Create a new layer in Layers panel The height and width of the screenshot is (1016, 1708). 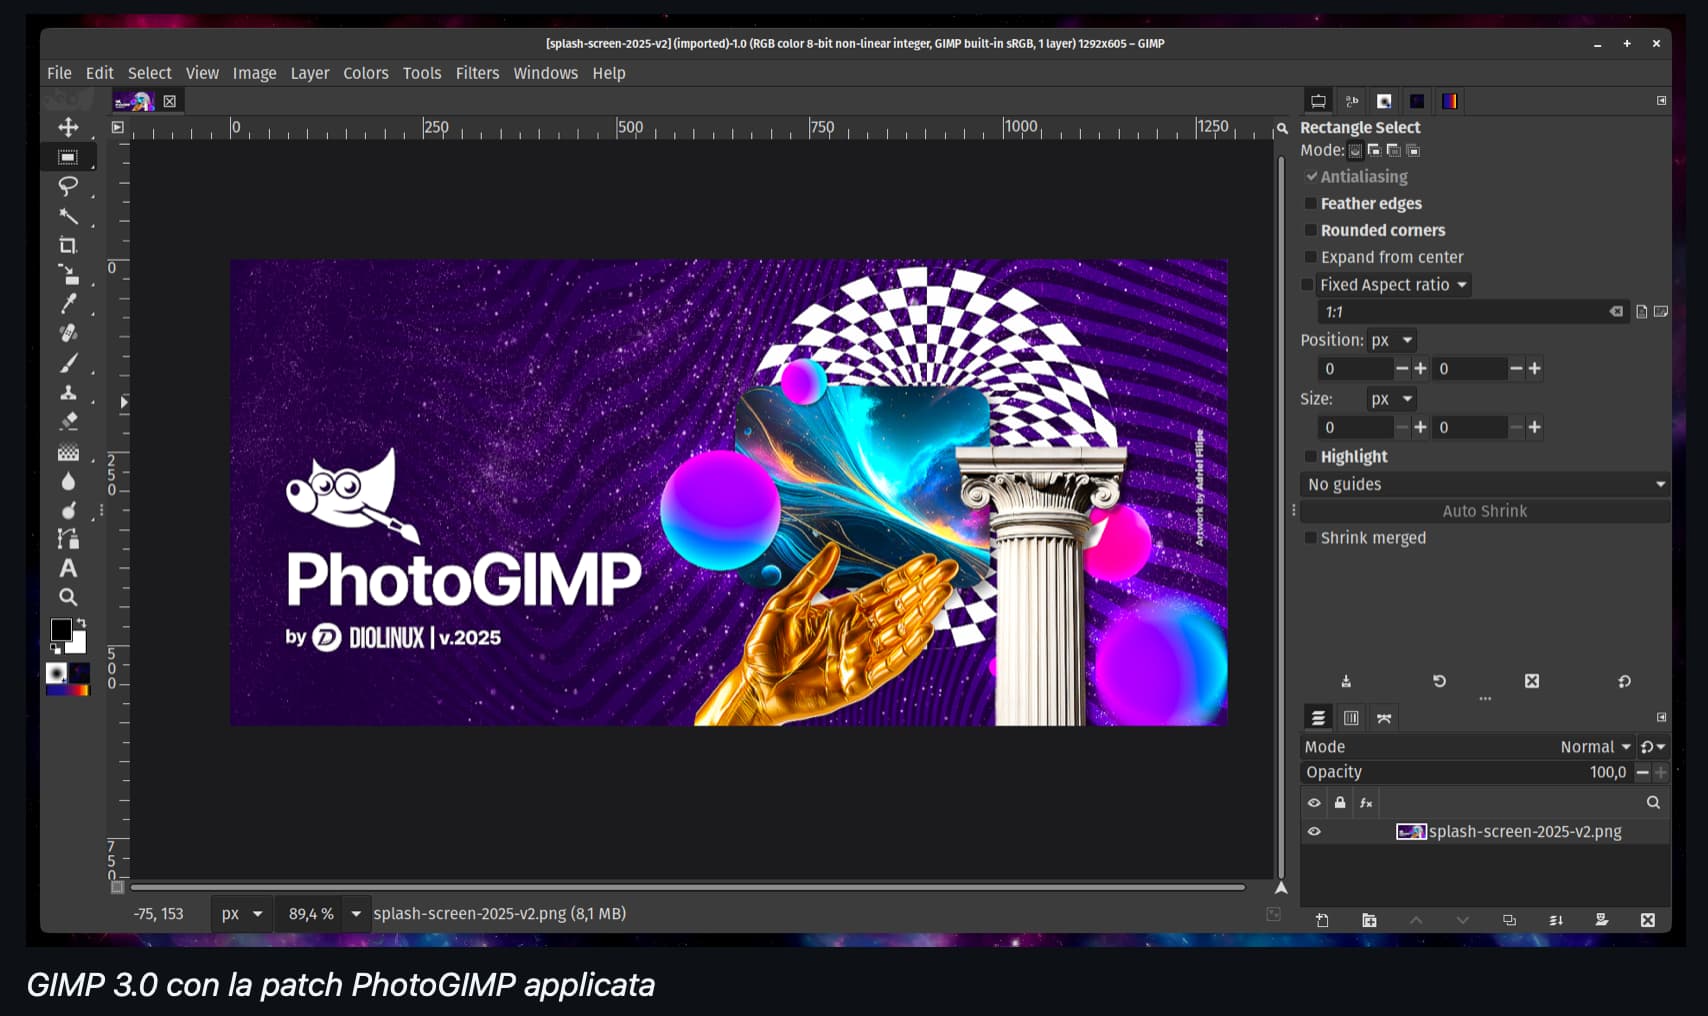1322,920
